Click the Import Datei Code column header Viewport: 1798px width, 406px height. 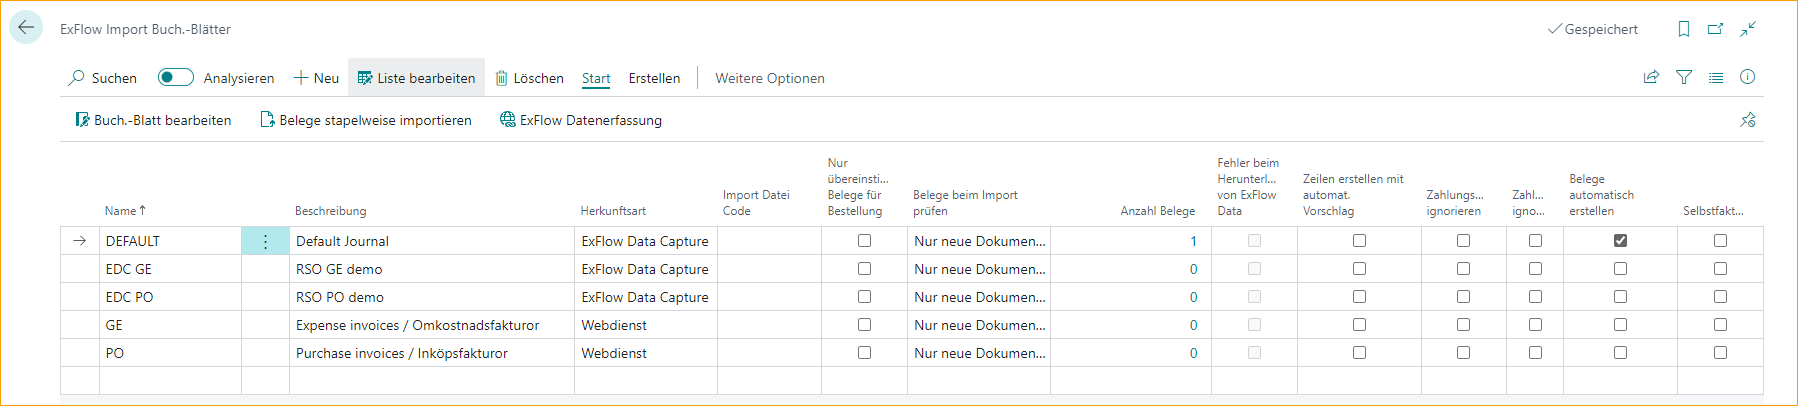click(756, 203)
